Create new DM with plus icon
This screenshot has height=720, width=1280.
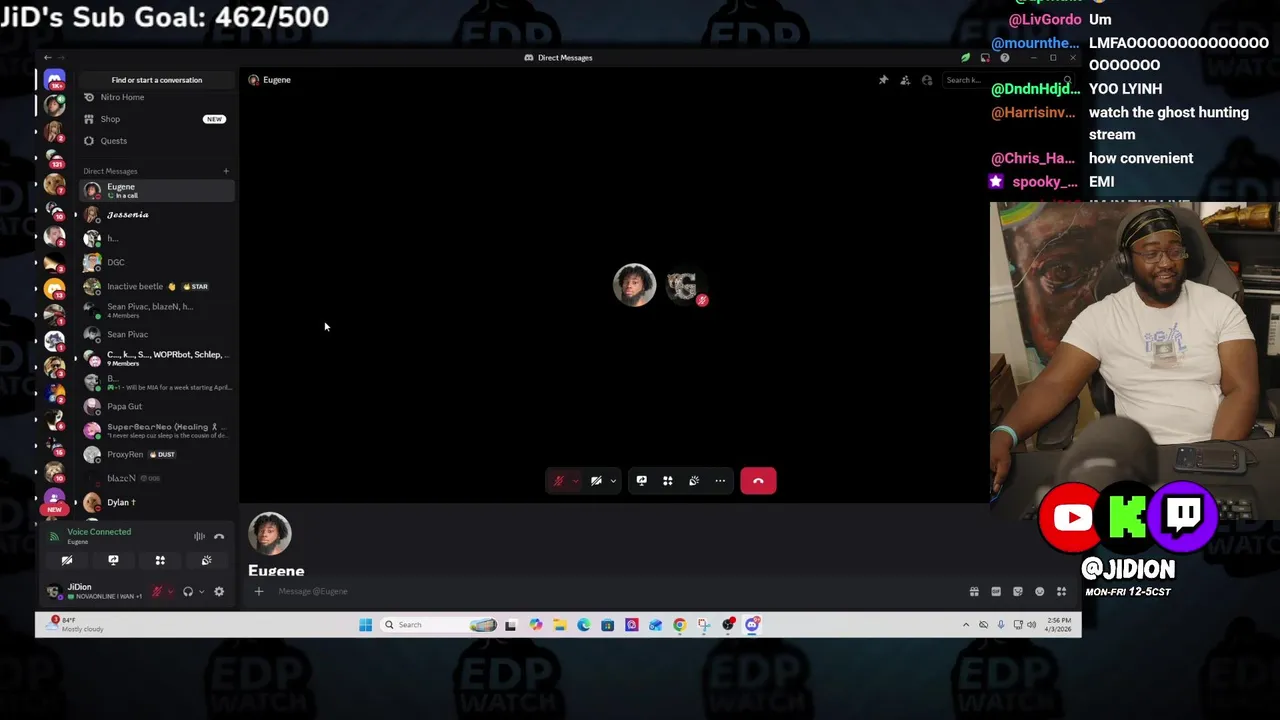point(226,171)
